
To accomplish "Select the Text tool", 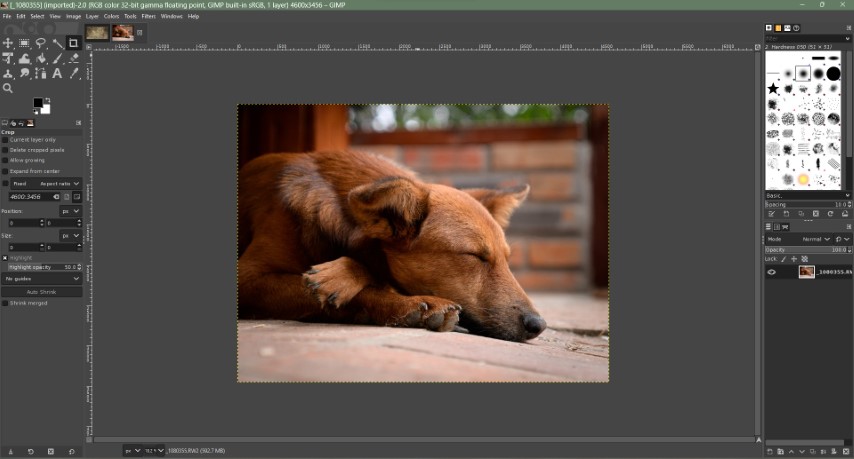I will [57, 74].
